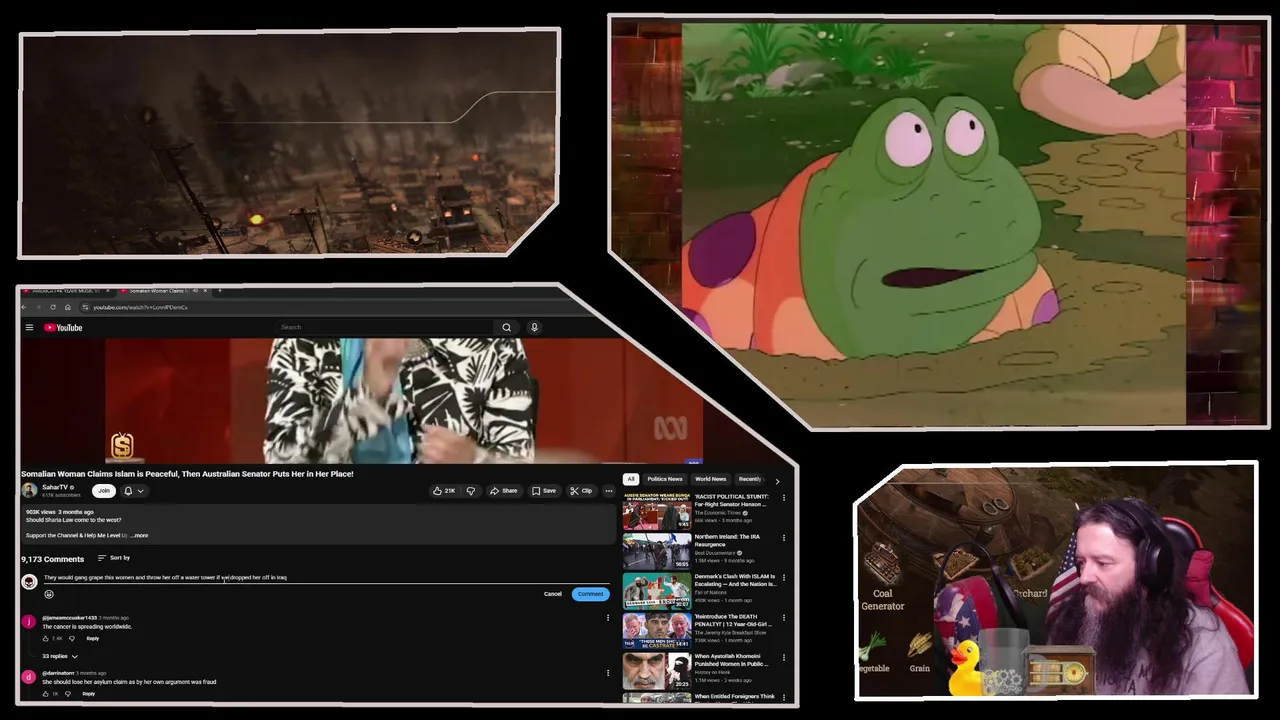The image size is (1280, 720).
Task: Click the search magnifier button
Action: point(506,327)
